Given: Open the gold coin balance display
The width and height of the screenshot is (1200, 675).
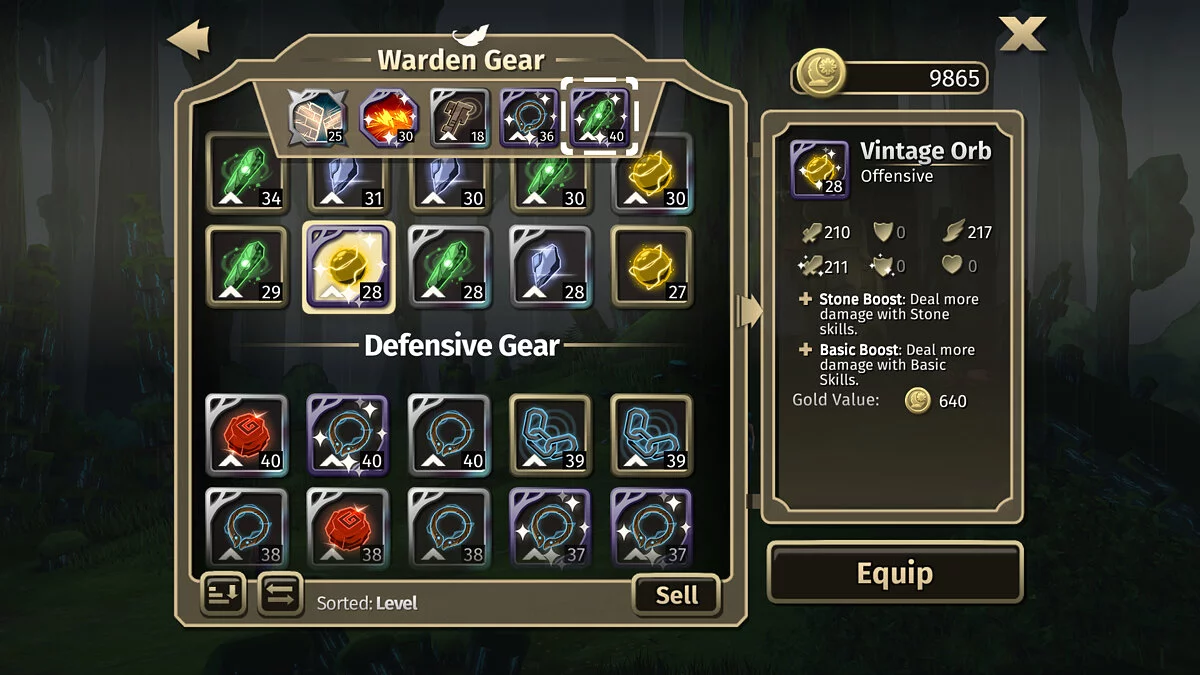Looking at the screenshot, I should (892, 77).
